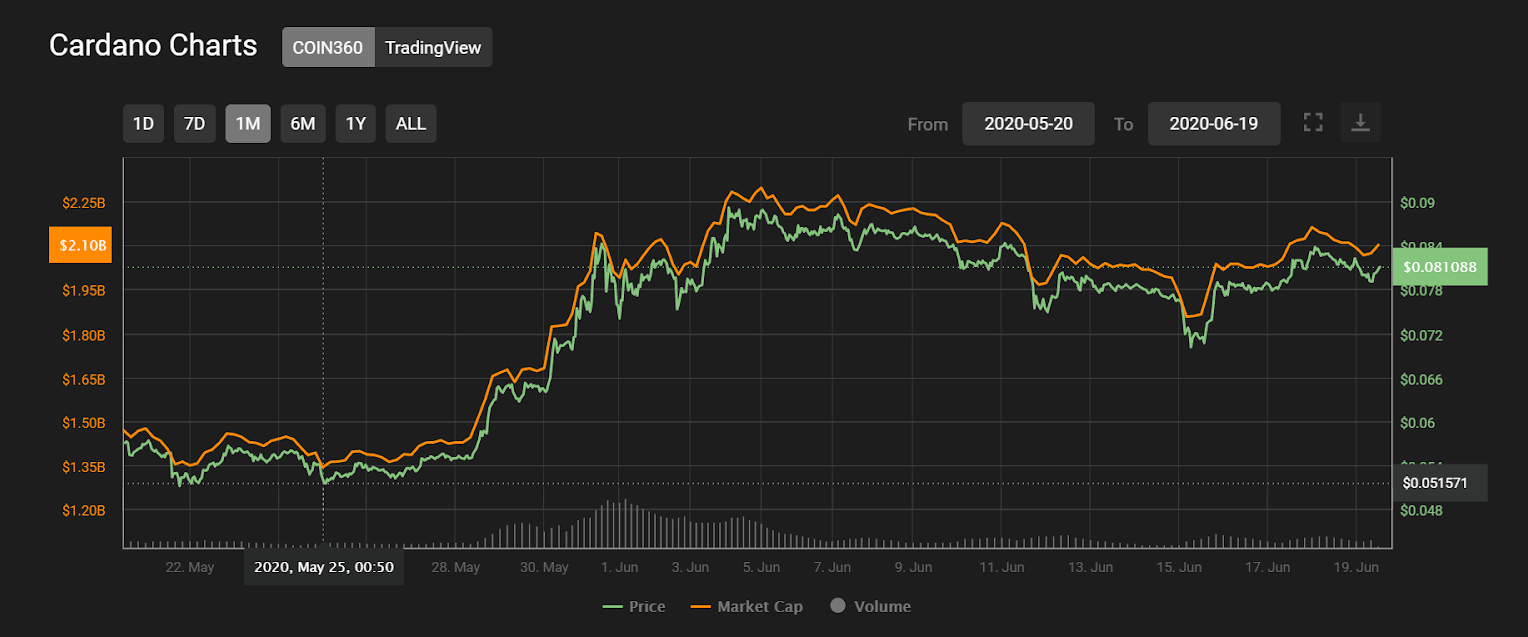Open the To date field 2020-06-19

click(1213, 124)
